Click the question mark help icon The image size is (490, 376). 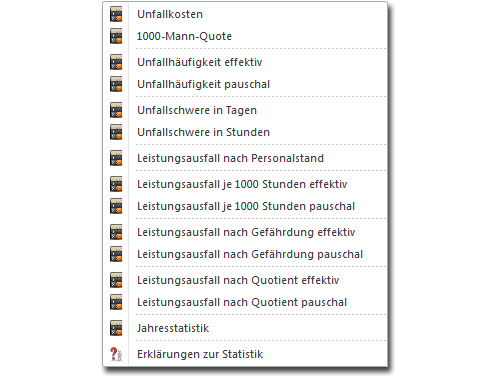(116, 354)
